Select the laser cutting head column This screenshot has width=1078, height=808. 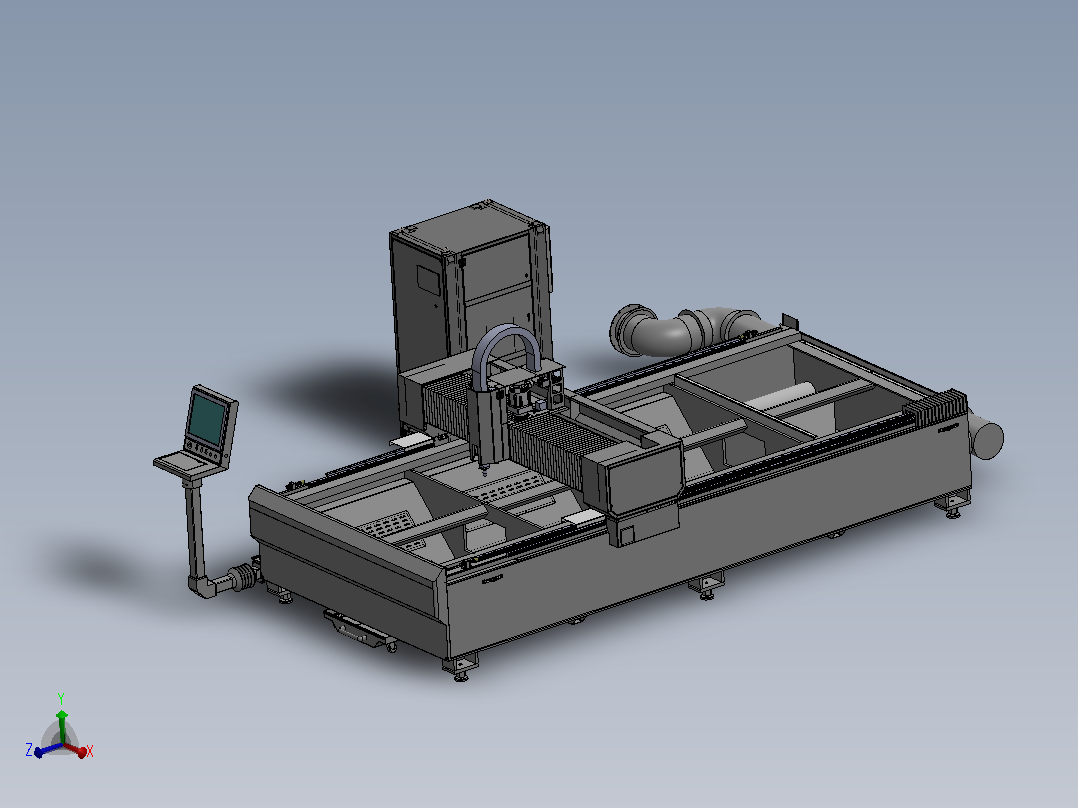point(487,426)
